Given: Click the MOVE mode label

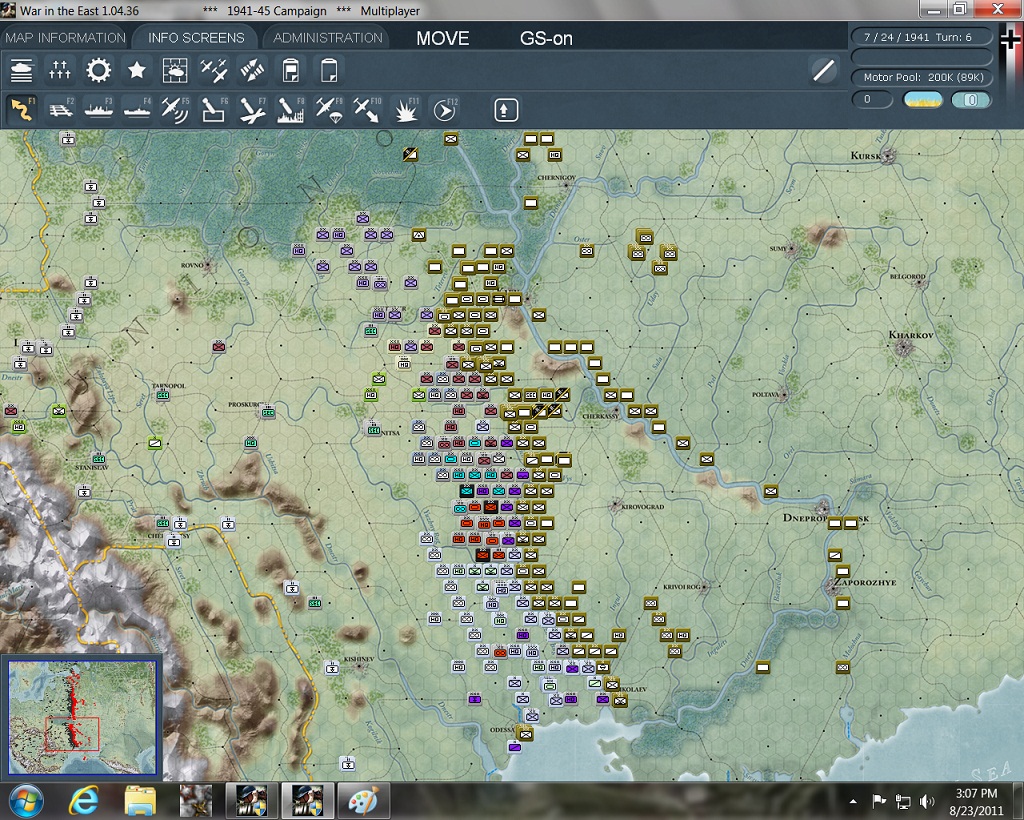Looking at the screenshot, I should [x=443, y=39].
